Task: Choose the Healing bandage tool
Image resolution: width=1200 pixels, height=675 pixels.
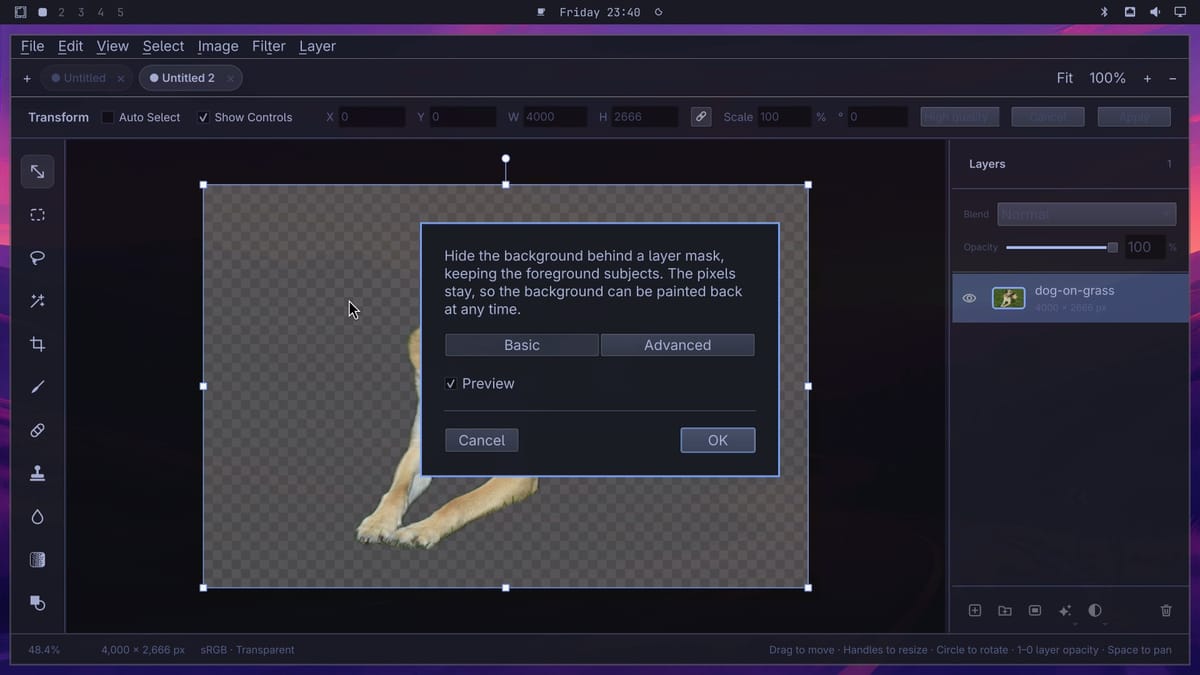Action: tap(37, 430)
